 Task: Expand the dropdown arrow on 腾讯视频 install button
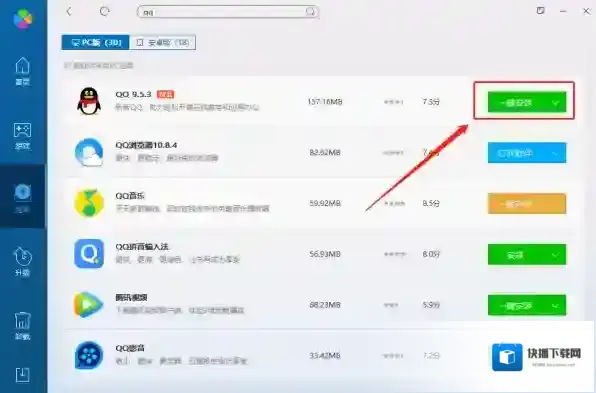pos(556,306)
